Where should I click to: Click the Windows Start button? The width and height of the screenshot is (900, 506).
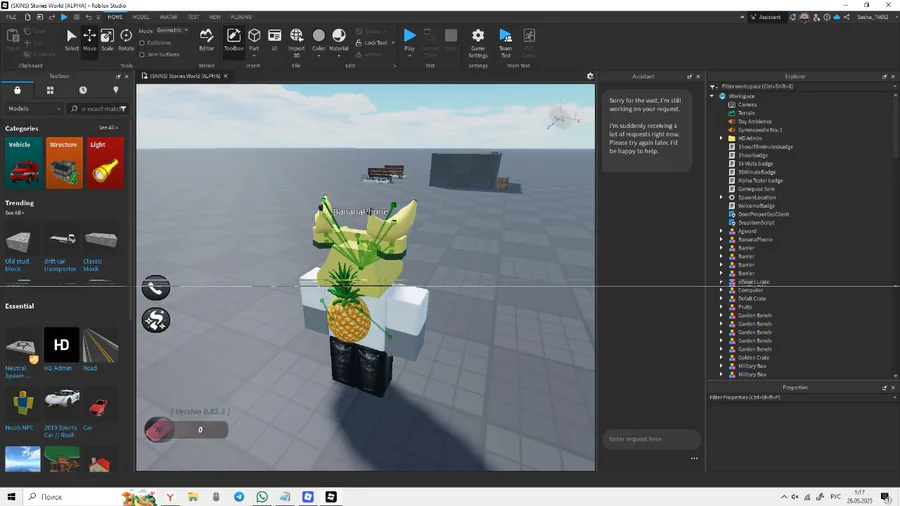pyautogui.click(x=11, y=497)
